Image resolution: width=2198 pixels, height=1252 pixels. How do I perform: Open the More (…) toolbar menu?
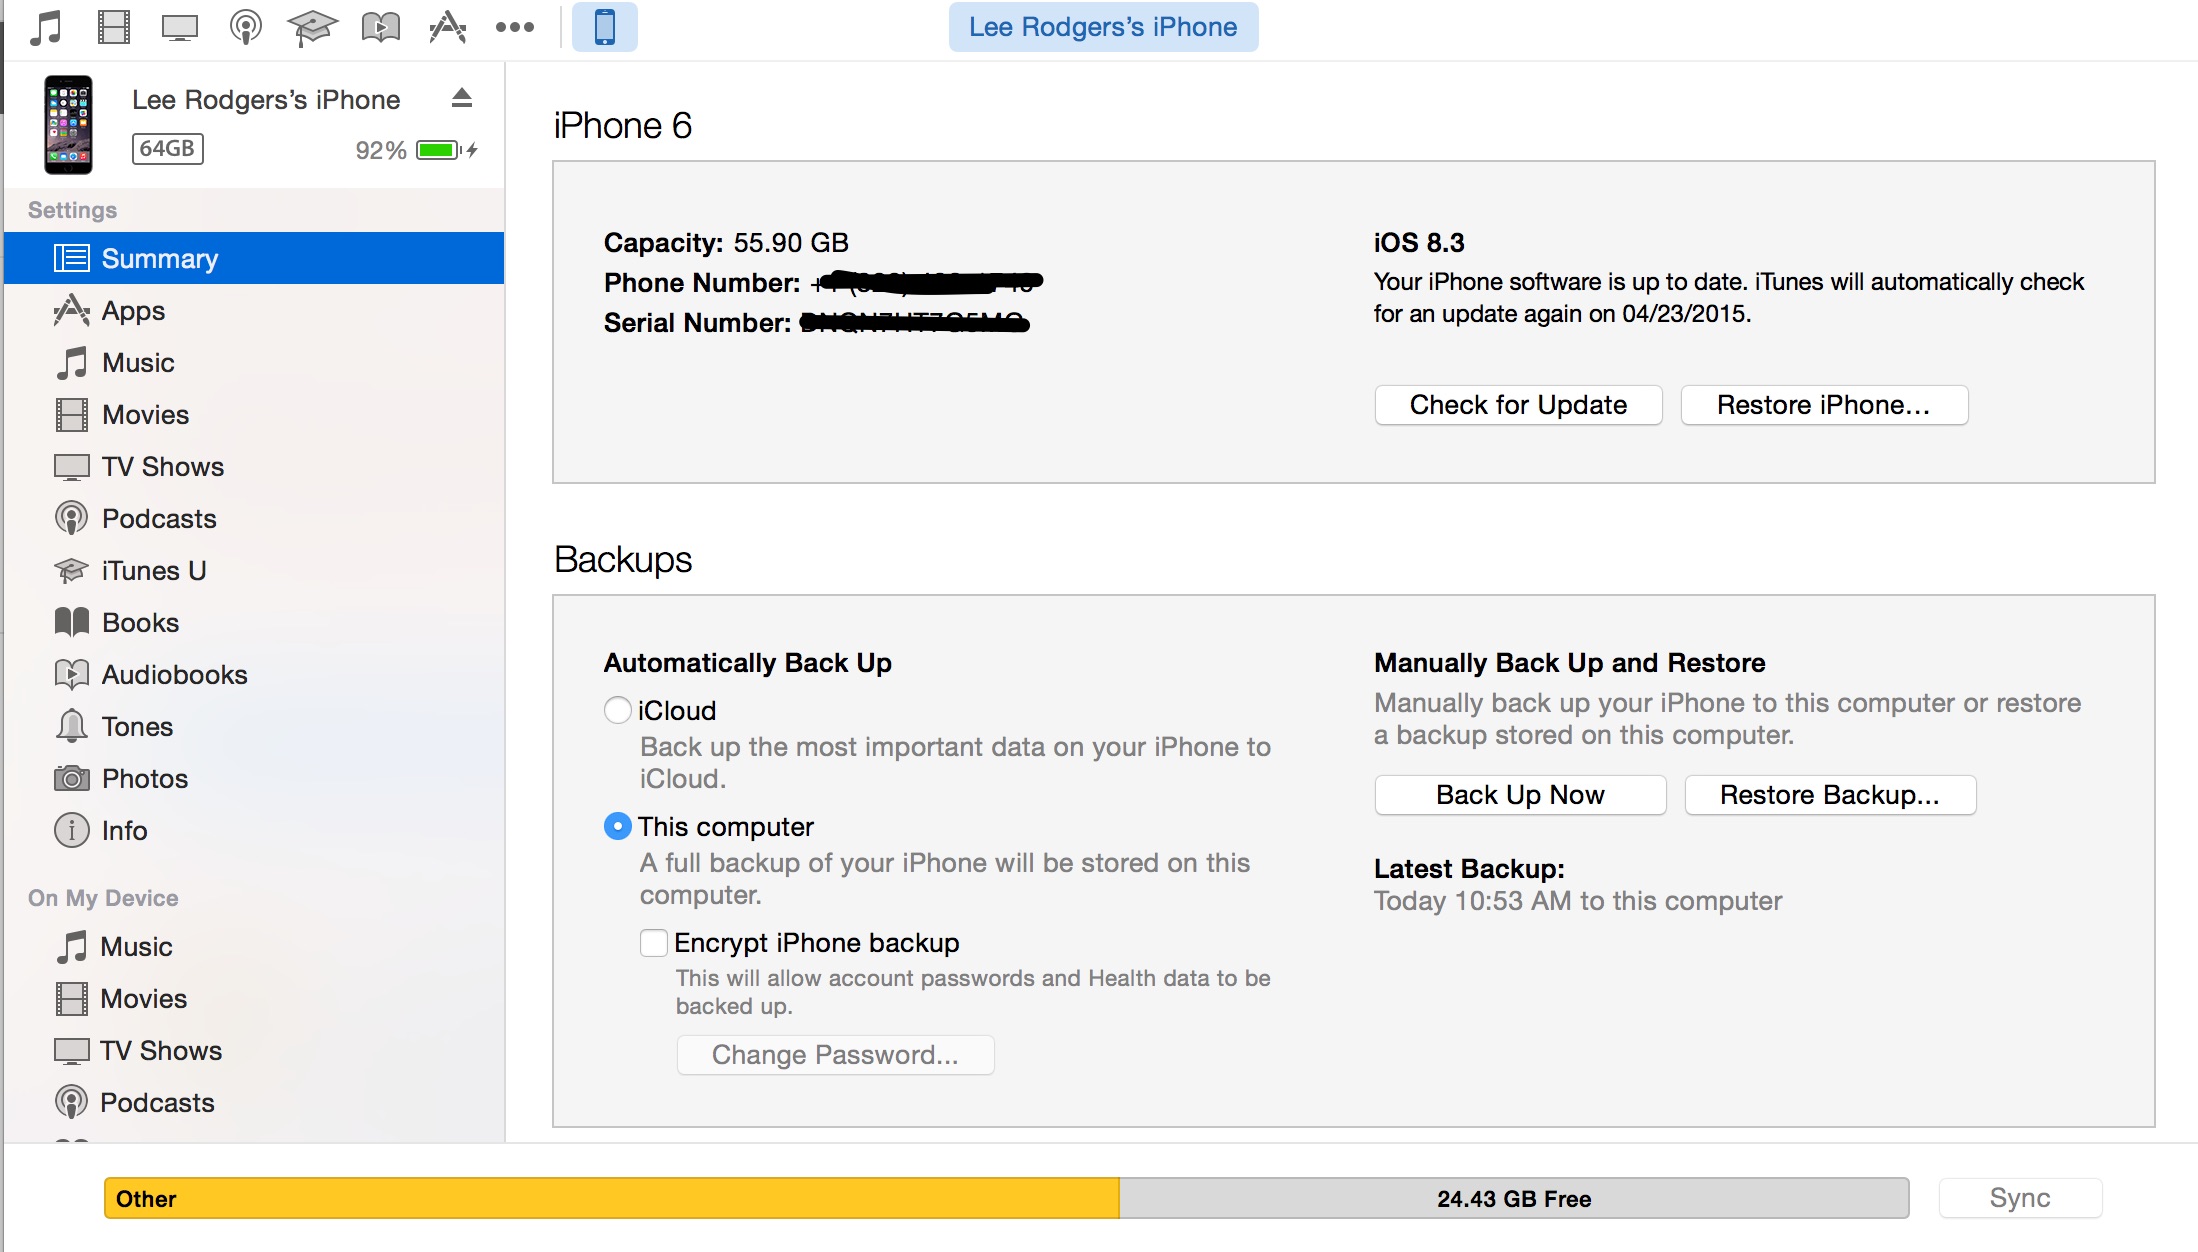tap(514, 27)
